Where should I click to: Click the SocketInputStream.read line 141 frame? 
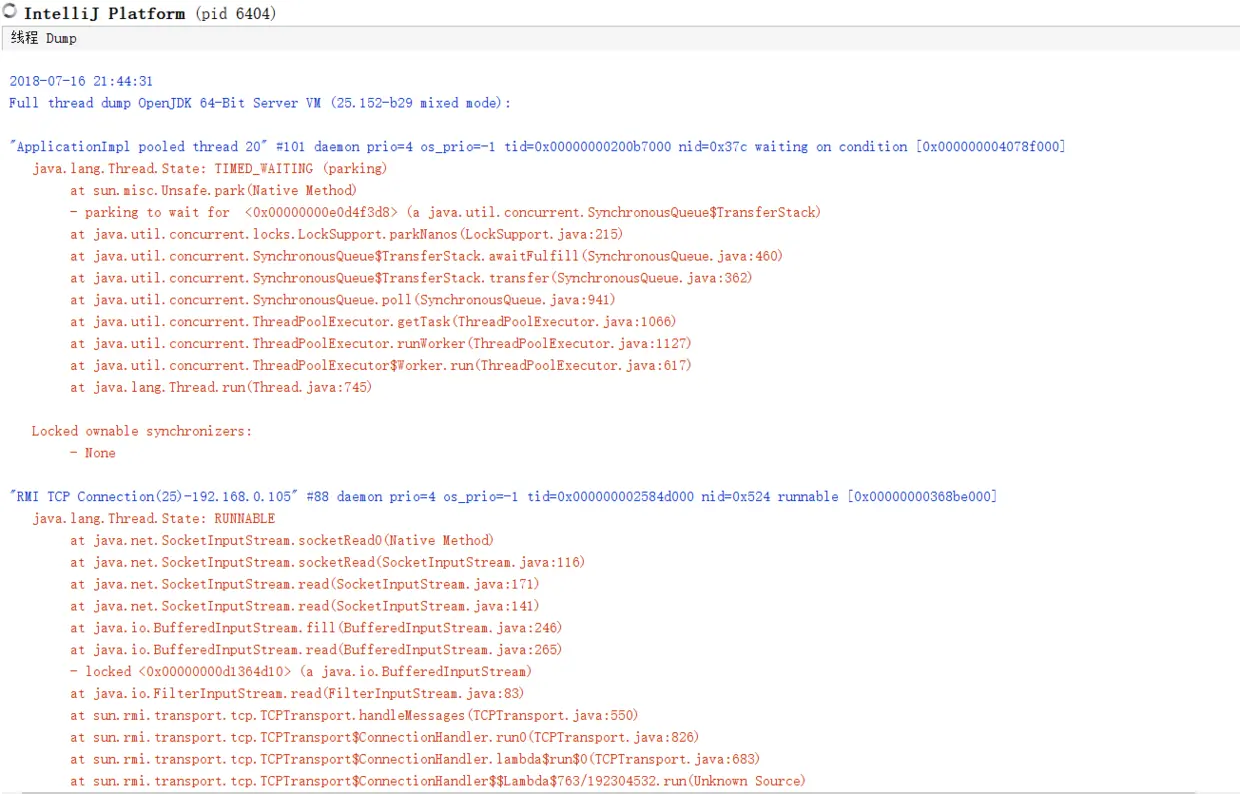click(305, 607)
